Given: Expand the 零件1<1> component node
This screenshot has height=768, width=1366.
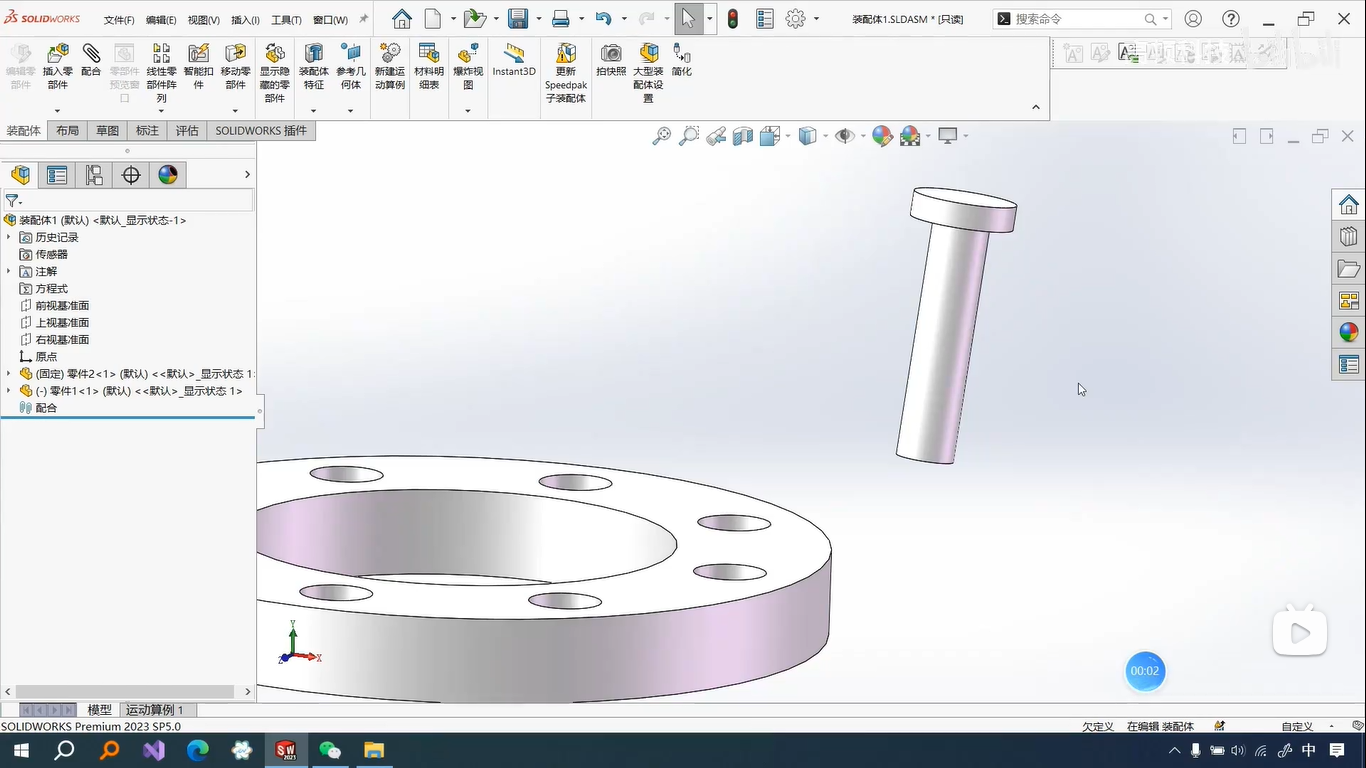Looking at the screenshot, I should (9, 391).
